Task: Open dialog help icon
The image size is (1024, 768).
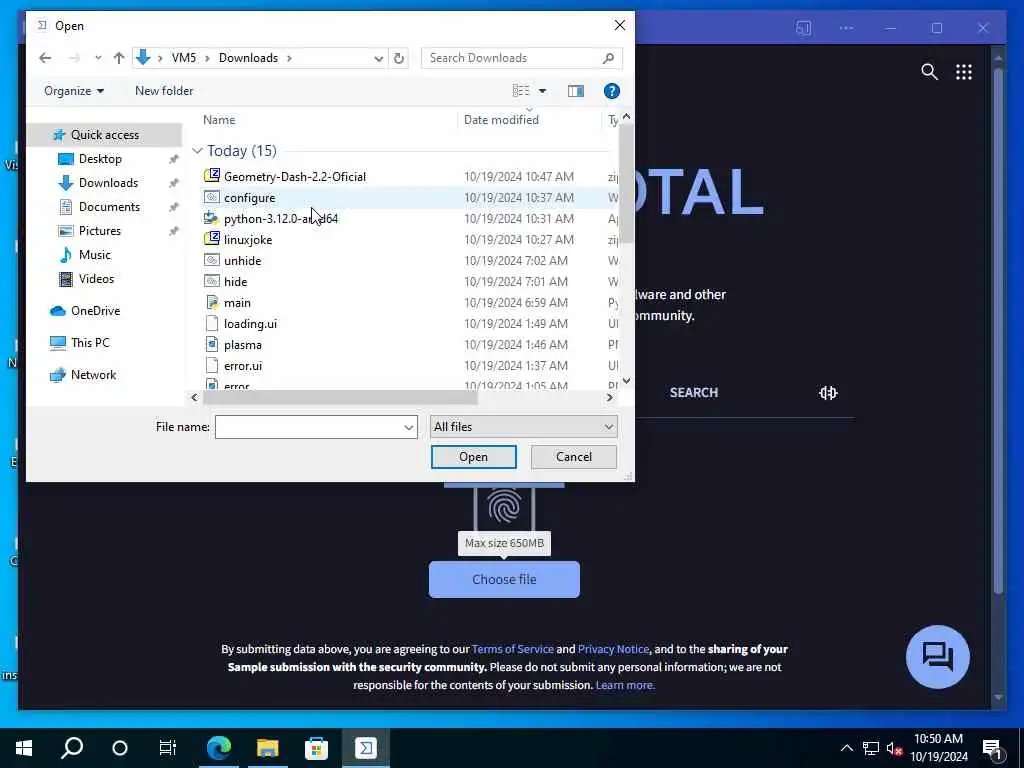Action: click(611, 91)
